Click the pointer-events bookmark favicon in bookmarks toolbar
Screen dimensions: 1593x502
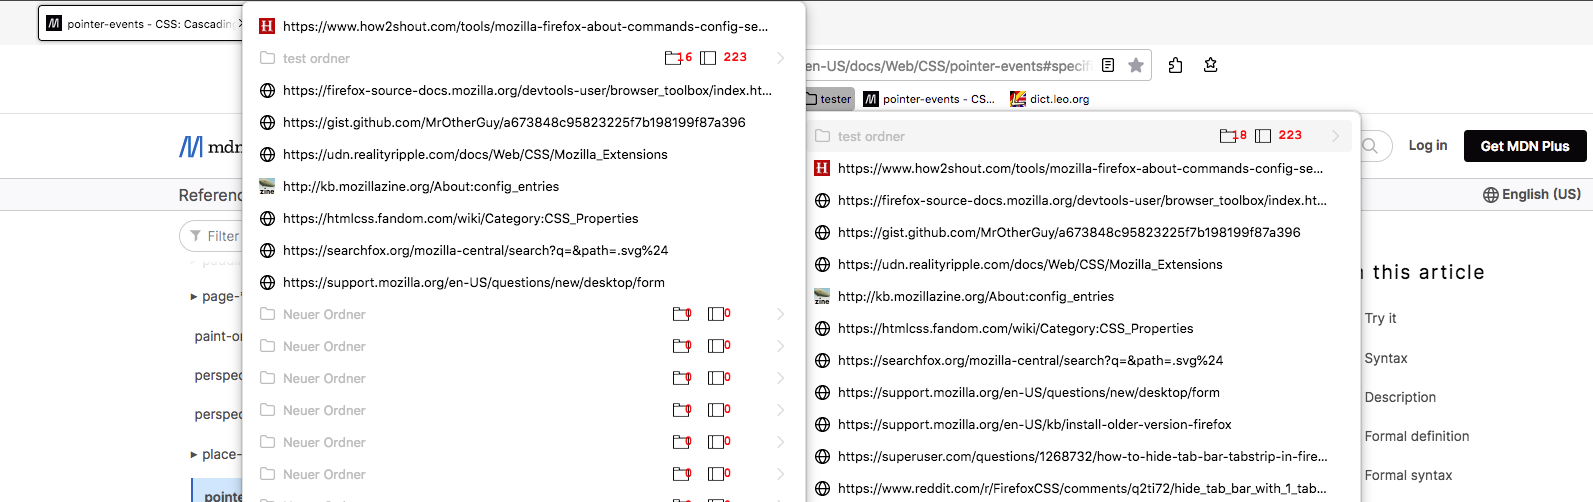[x=871, y=99]
